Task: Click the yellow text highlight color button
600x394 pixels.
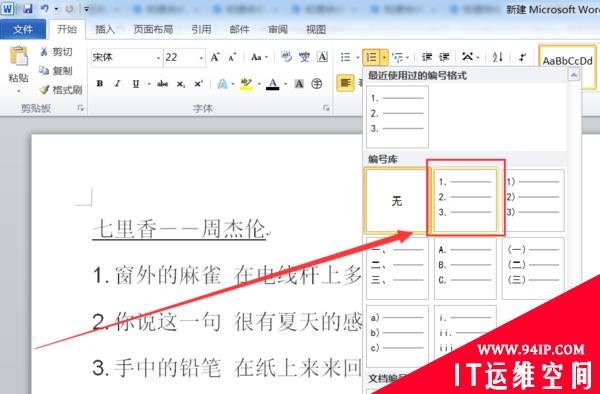Action: pyautogui.click(x=246, y=83)
